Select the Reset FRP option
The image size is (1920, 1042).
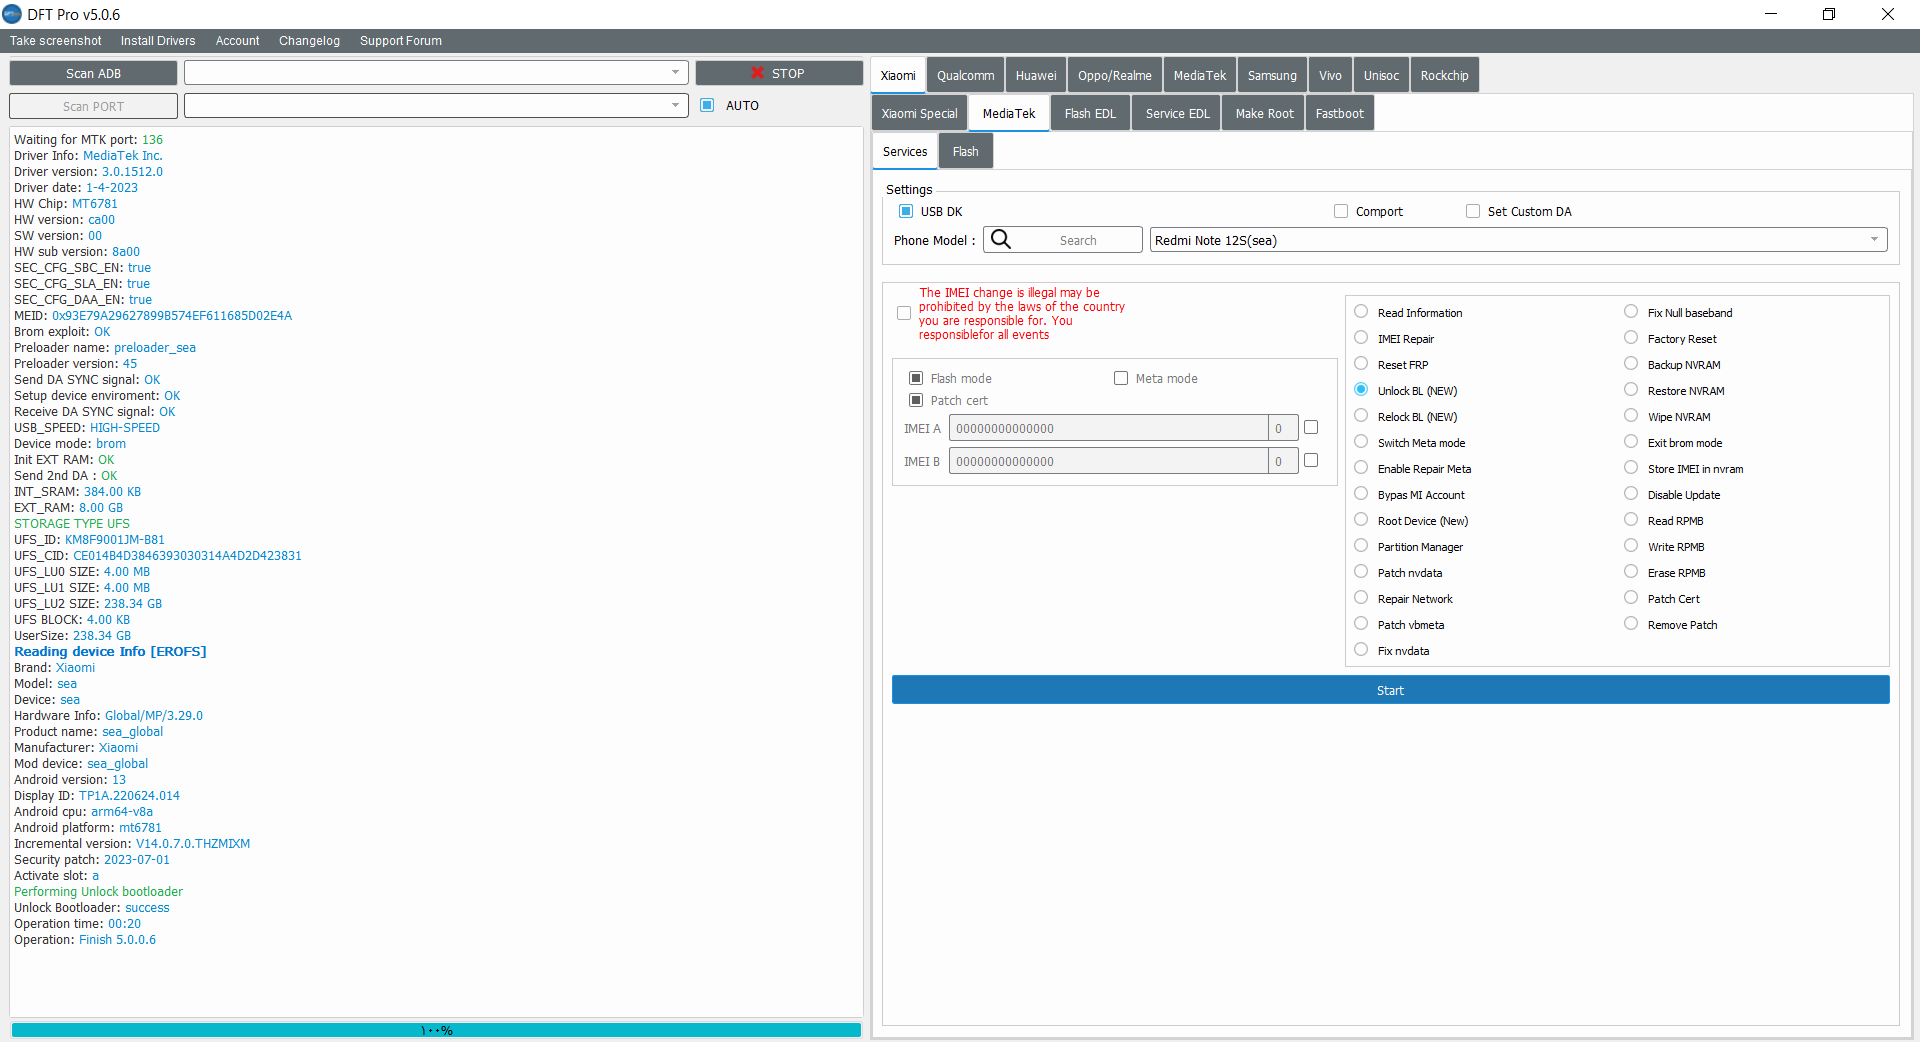1361,364
